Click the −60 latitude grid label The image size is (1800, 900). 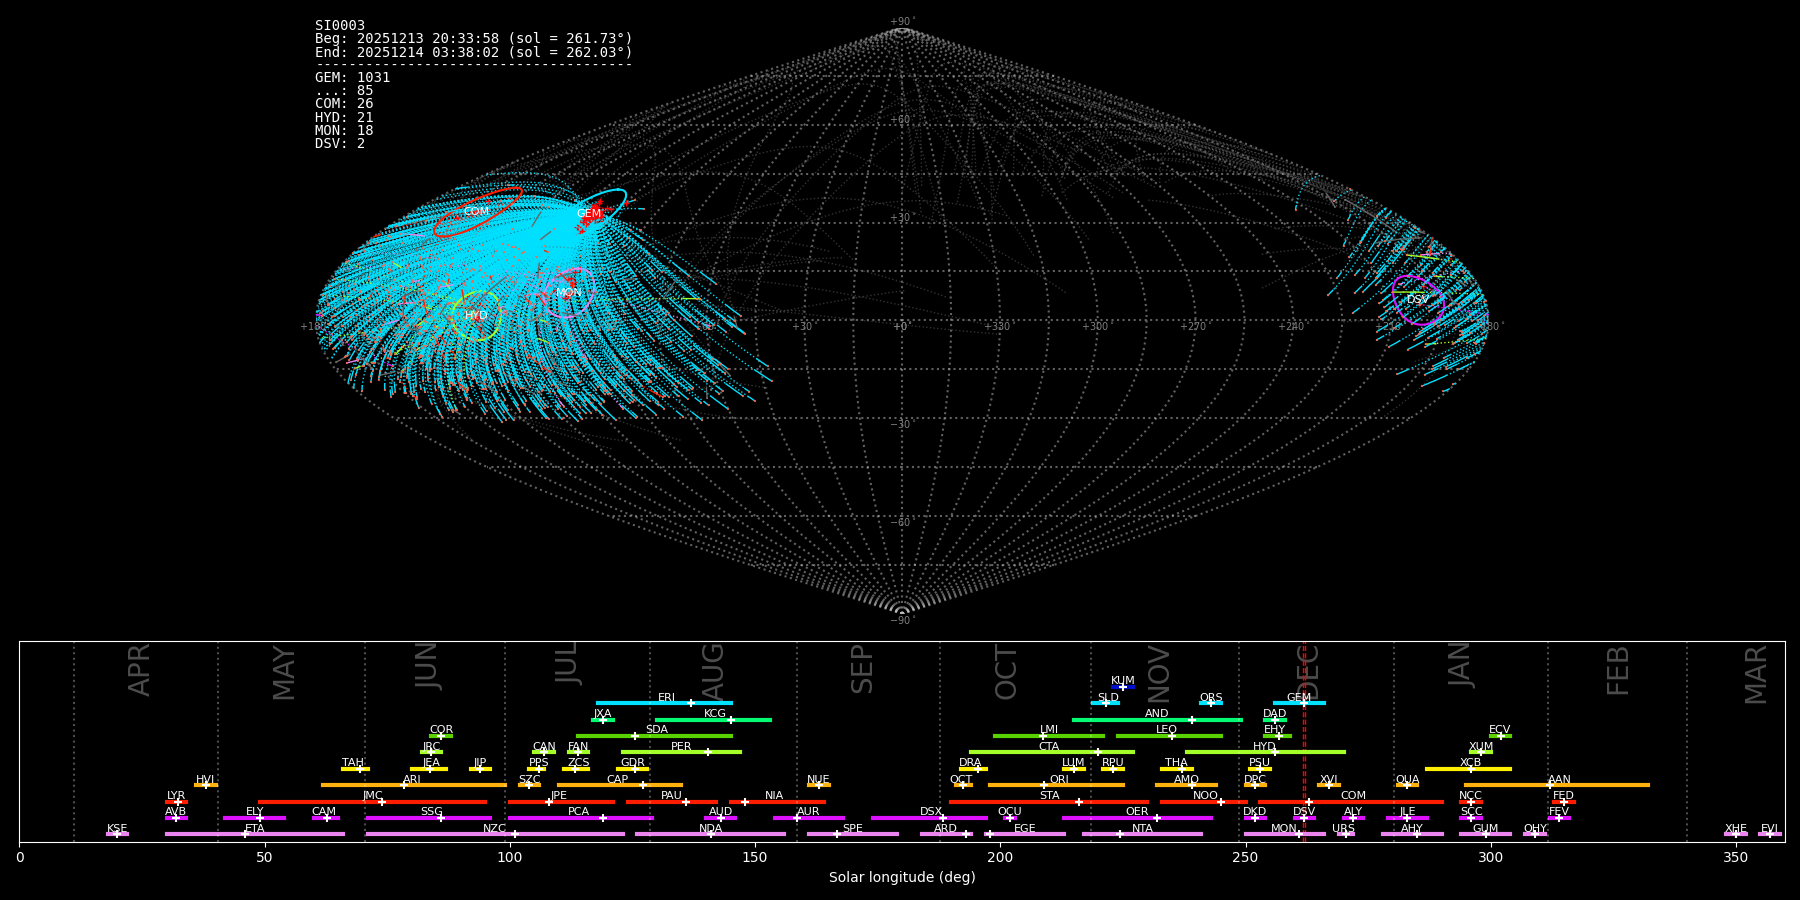[x=901, y=523]
